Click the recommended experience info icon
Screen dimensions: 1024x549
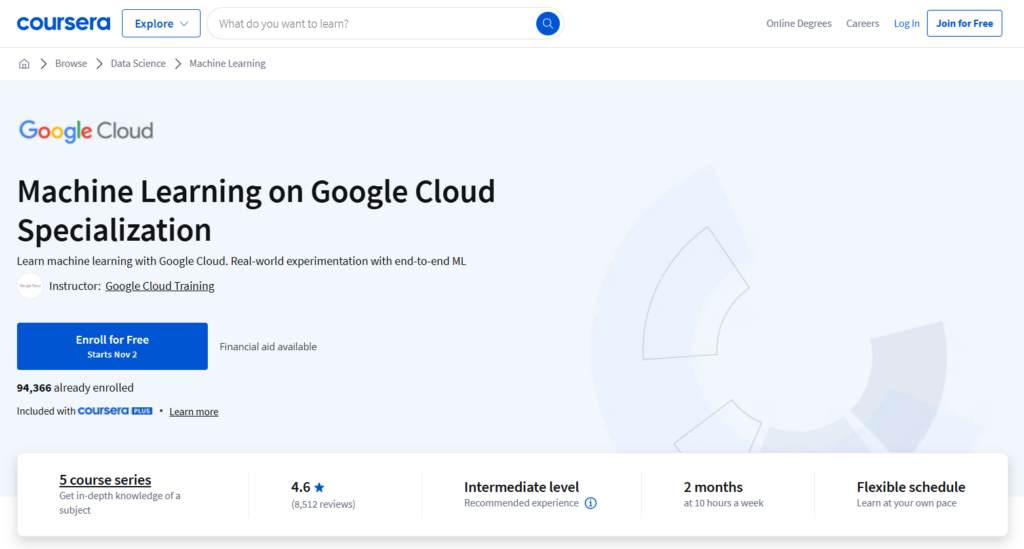(x=590, y=503)
